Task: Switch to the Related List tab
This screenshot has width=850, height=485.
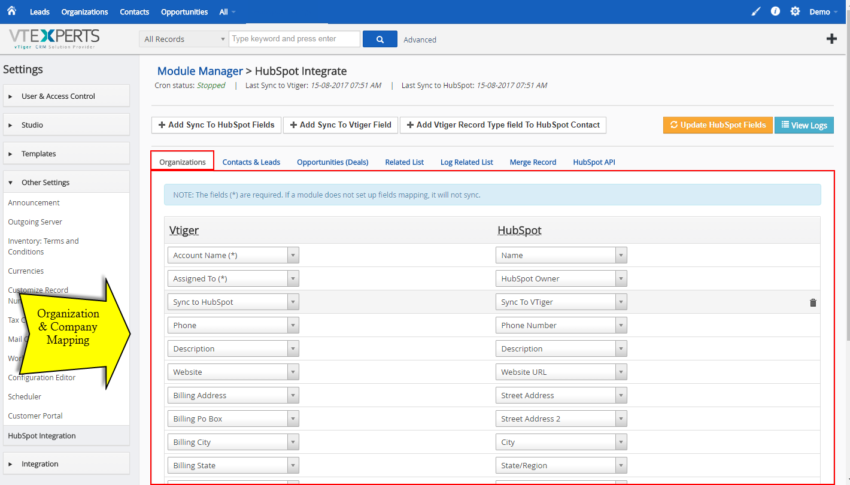Action: point(404,162)
